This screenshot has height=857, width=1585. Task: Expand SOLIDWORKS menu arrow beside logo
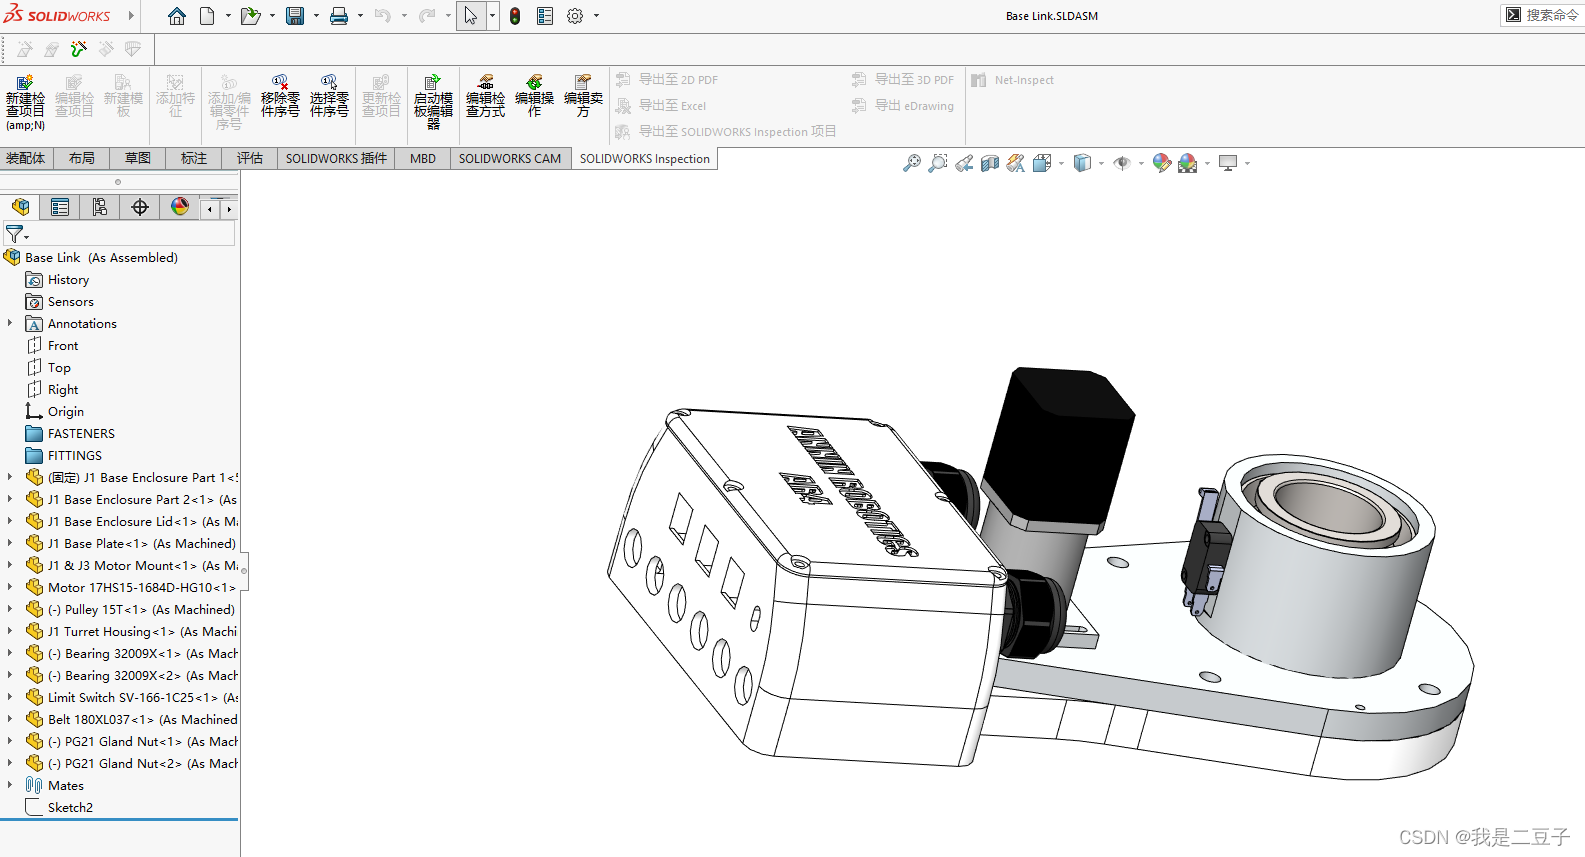[x=131, y=16]
